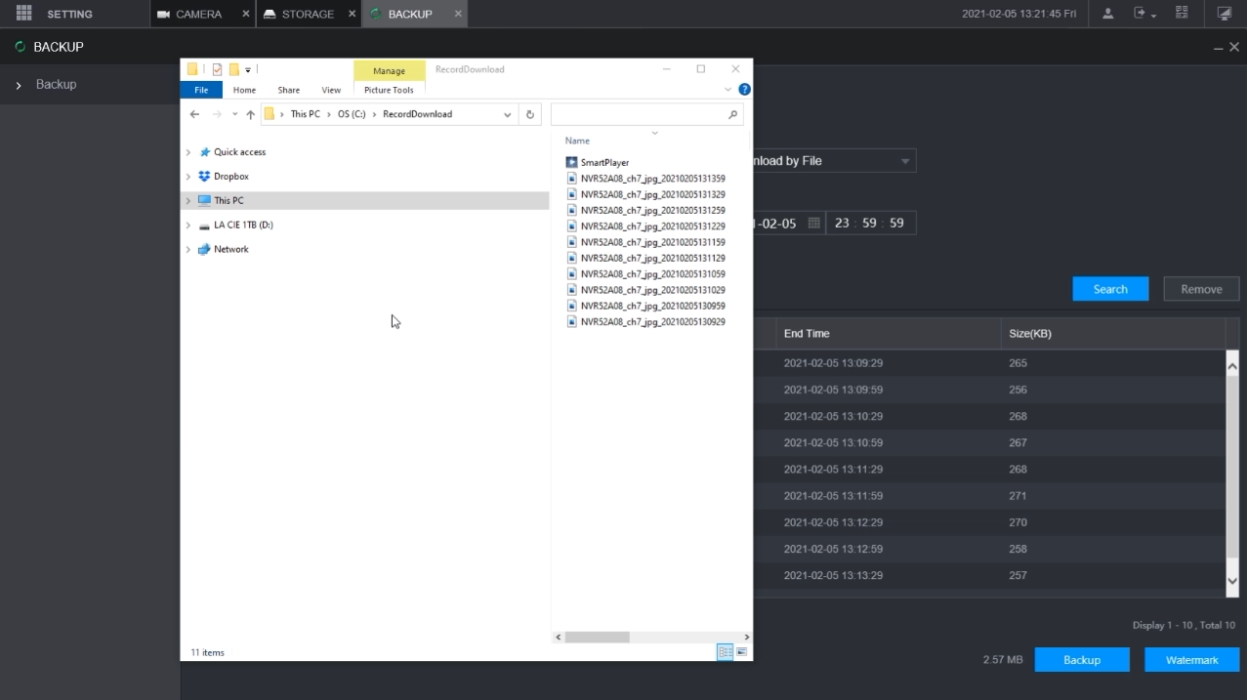
Task: Click the End Time column header
Action: [x=806, y=334]
